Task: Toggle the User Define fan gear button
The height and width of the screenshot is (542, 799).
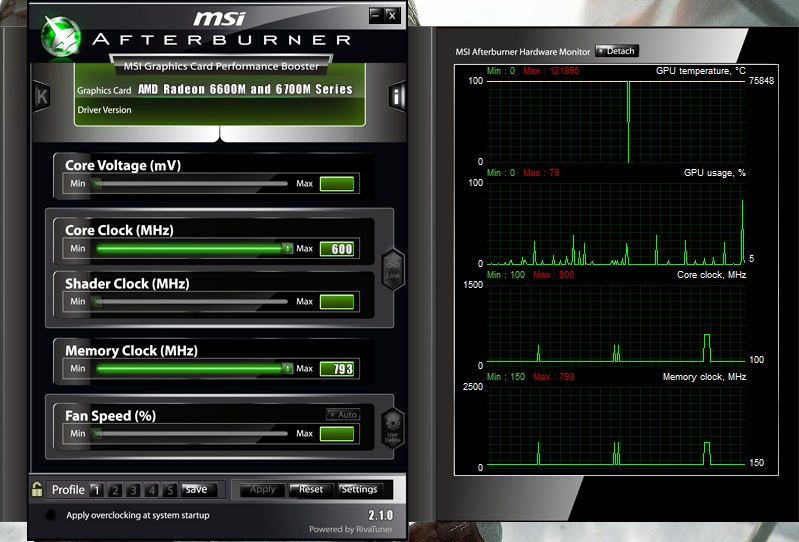Action: pos(393,428)
